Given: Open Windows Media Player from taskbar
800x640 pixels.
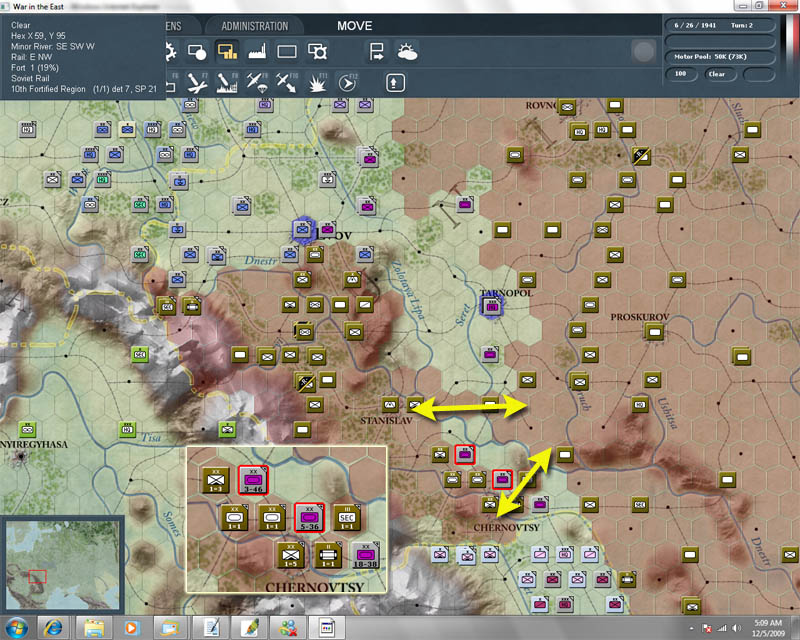Looking at the screenshot, I should [x=131, y=628].
